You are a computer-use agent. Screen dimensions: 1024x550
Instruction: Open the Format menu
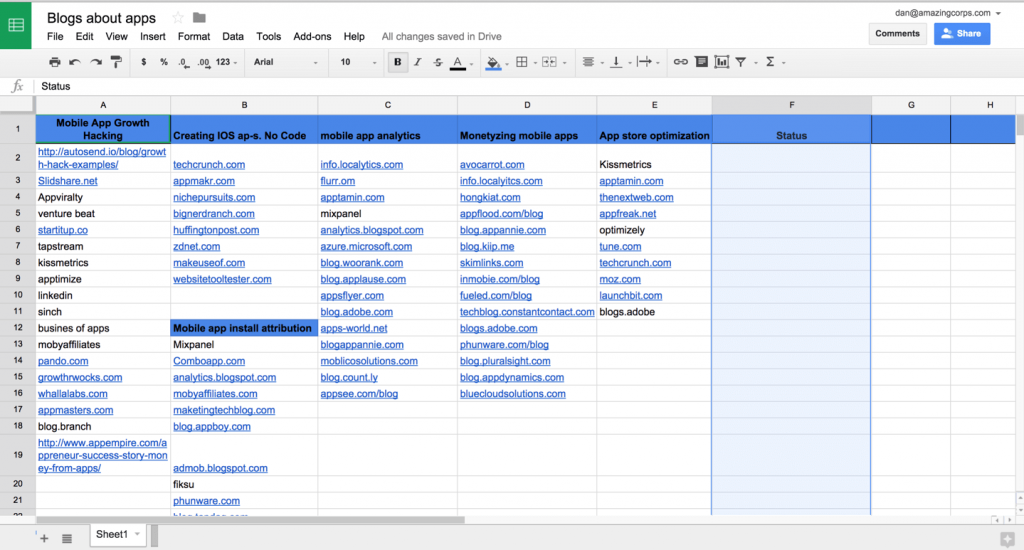click(194, 37)
